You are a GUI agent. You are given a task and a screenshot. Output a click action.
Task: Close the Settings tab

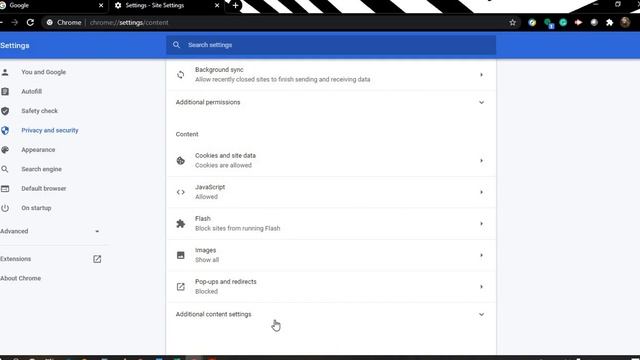coord(217,5)
